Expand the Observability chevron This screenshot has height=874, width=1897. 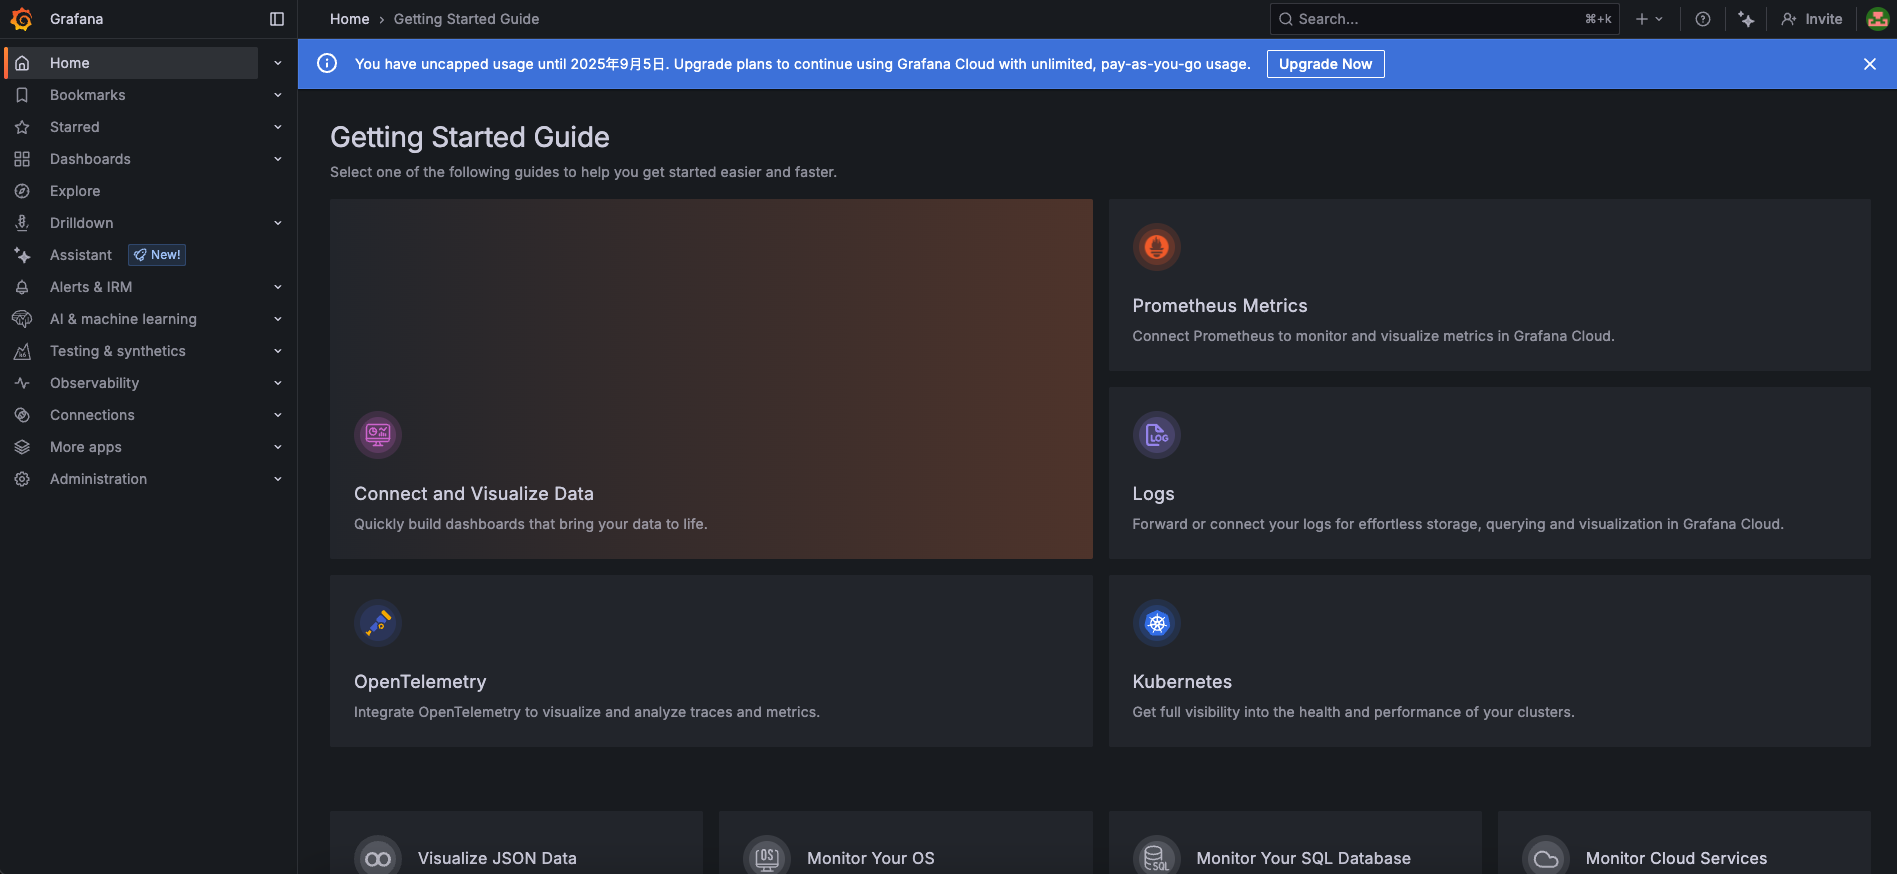(278, 383)
